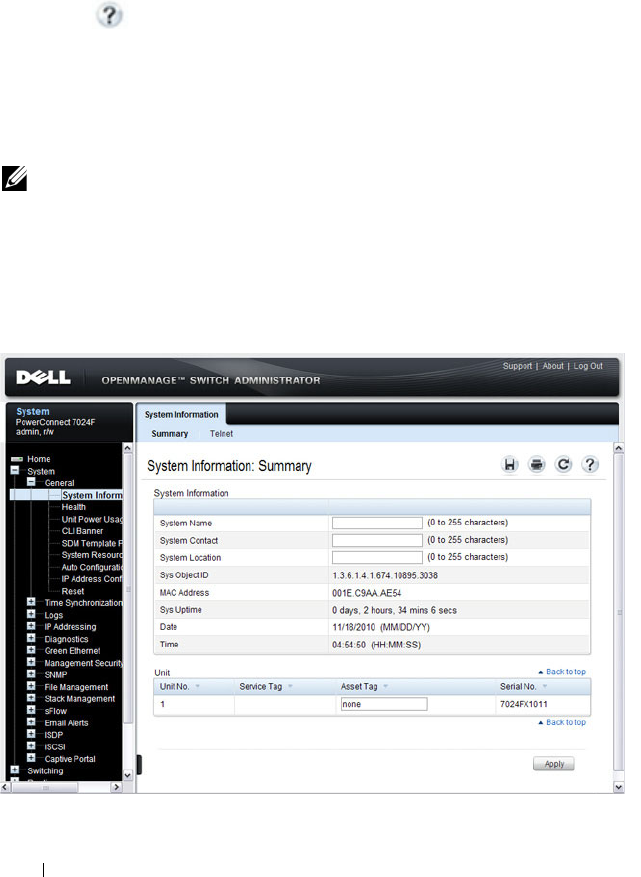Image resolution: width=641 pixels, height=877 pixels.
Task: Click the Asset Tag field containing none
Action: tap(384, 704)
